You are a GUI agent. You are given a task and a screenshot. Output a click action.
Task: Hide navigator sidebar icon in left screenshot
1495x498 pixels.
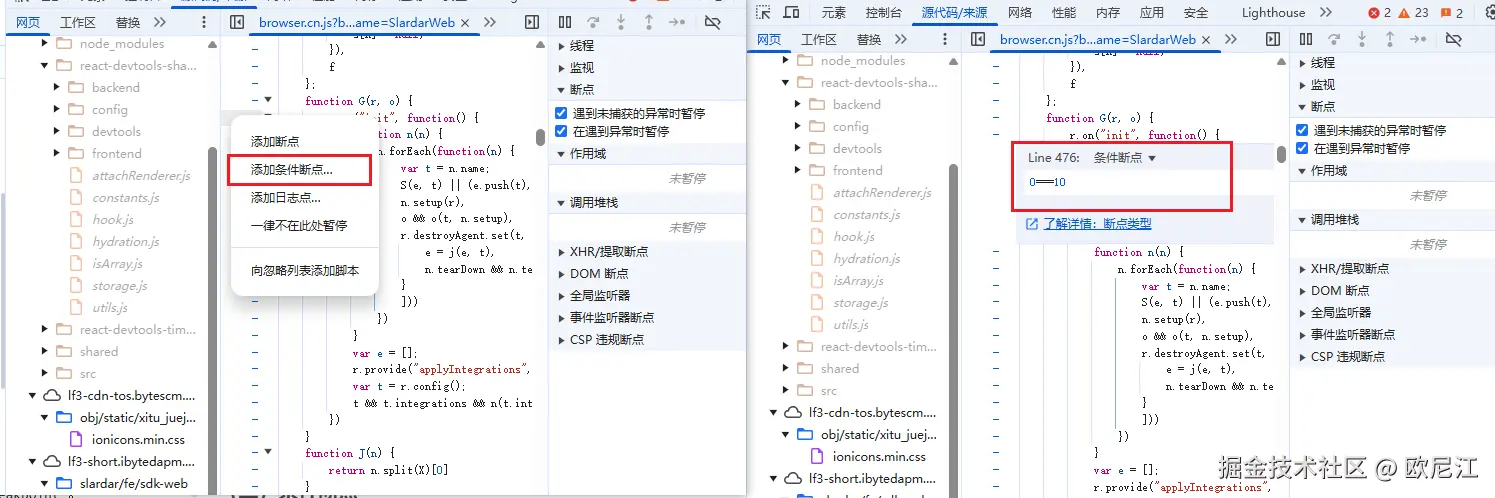pyautogui.click(x=237, y=22)
